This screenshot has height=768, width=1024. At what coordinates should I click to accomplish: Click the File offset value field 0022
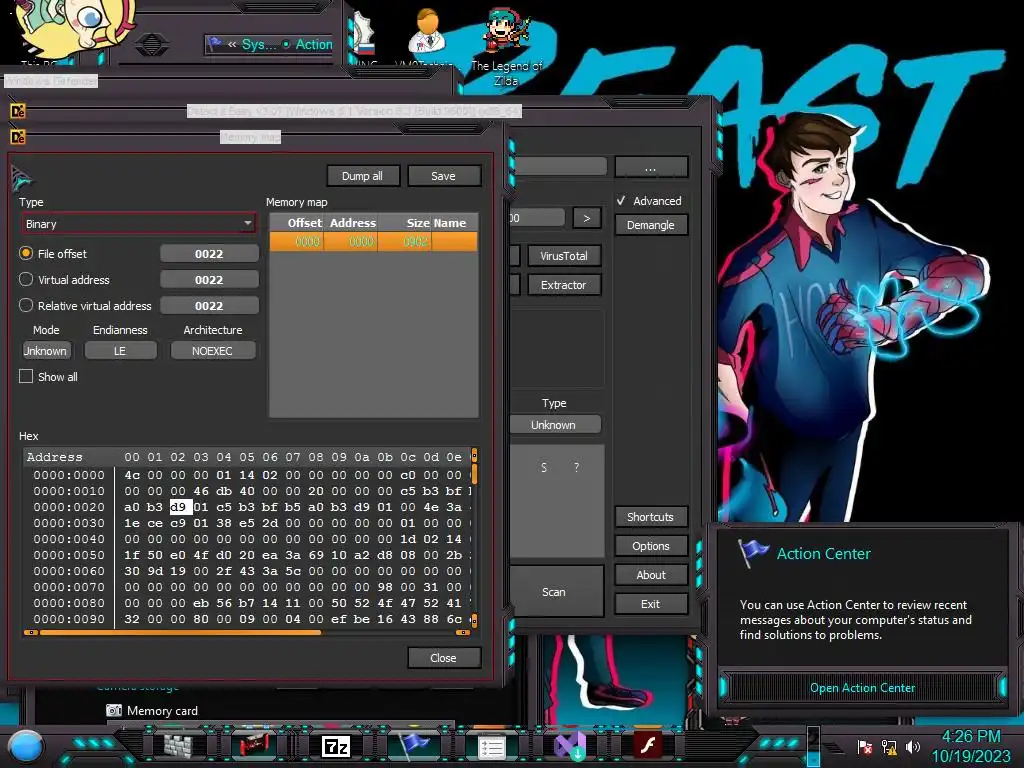tap(209, 253)
